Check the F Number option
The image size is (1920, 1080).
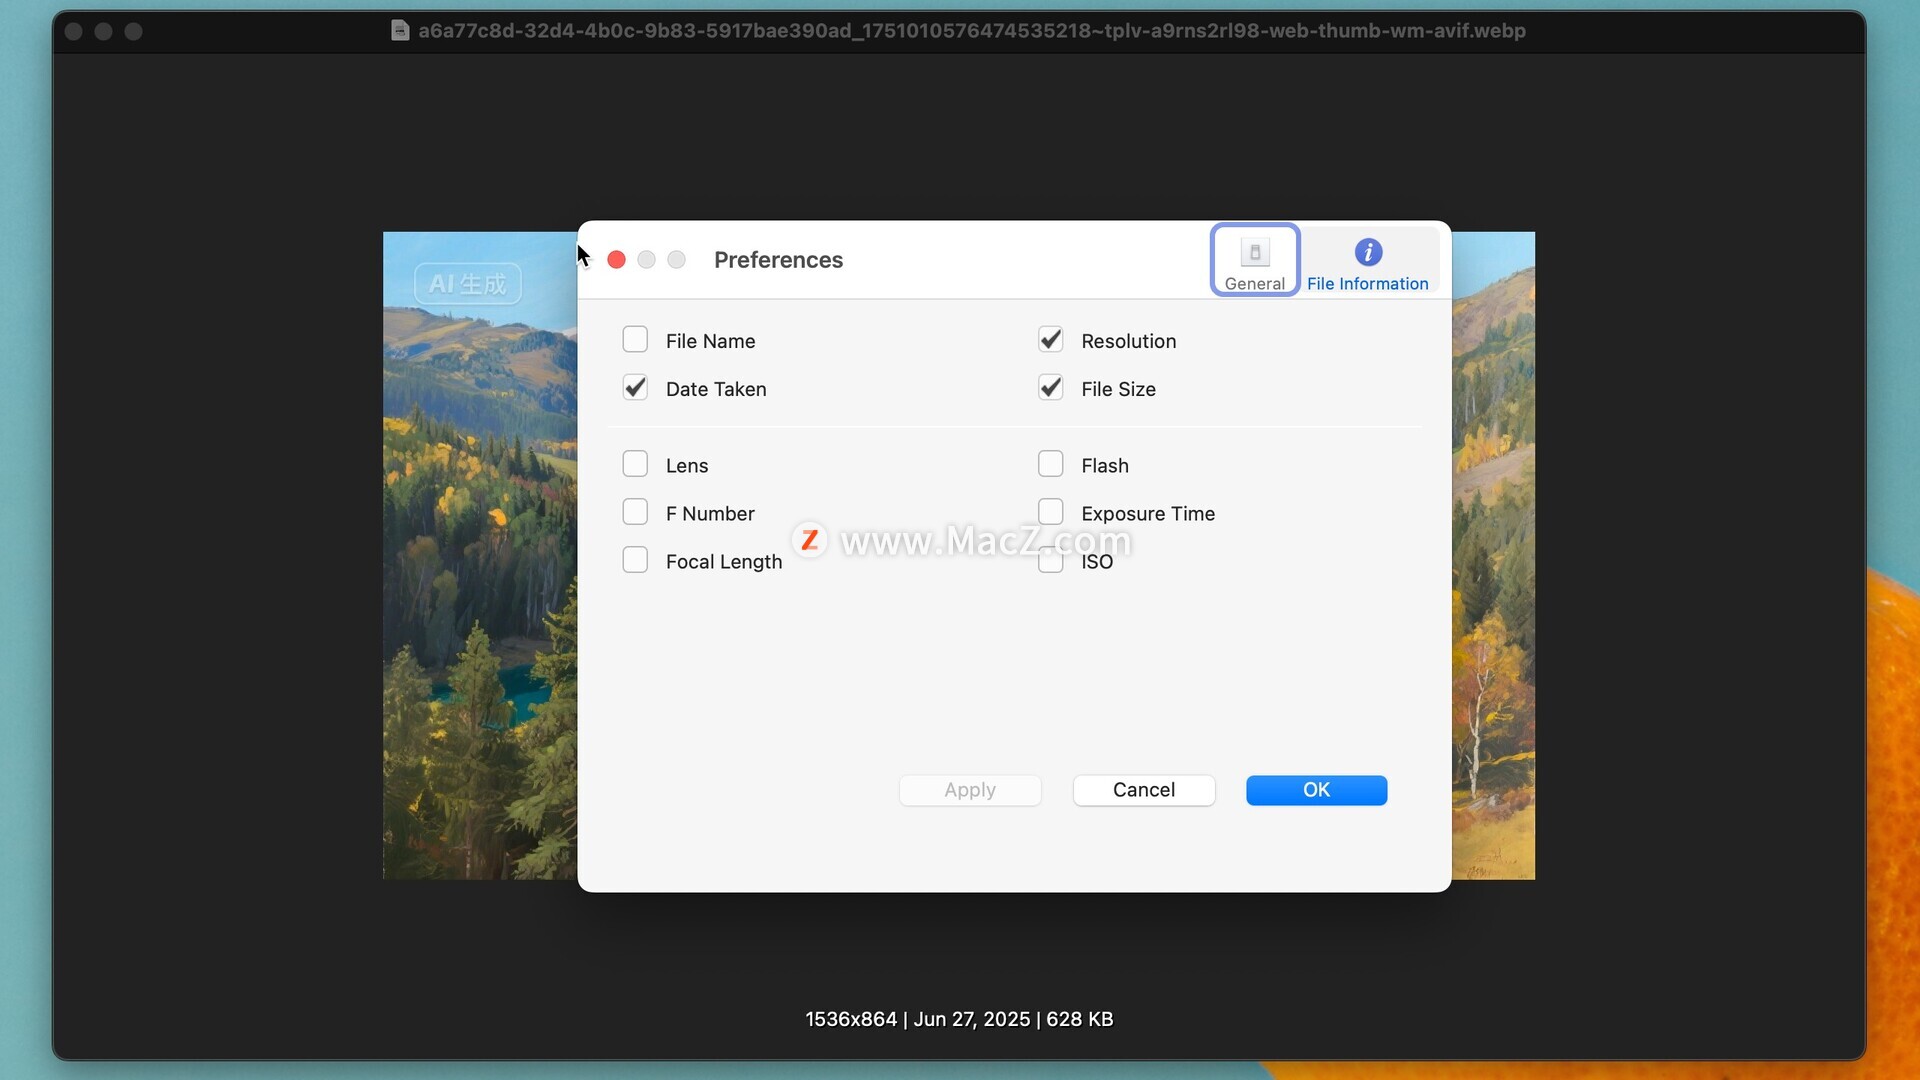[x=635, y=512]
